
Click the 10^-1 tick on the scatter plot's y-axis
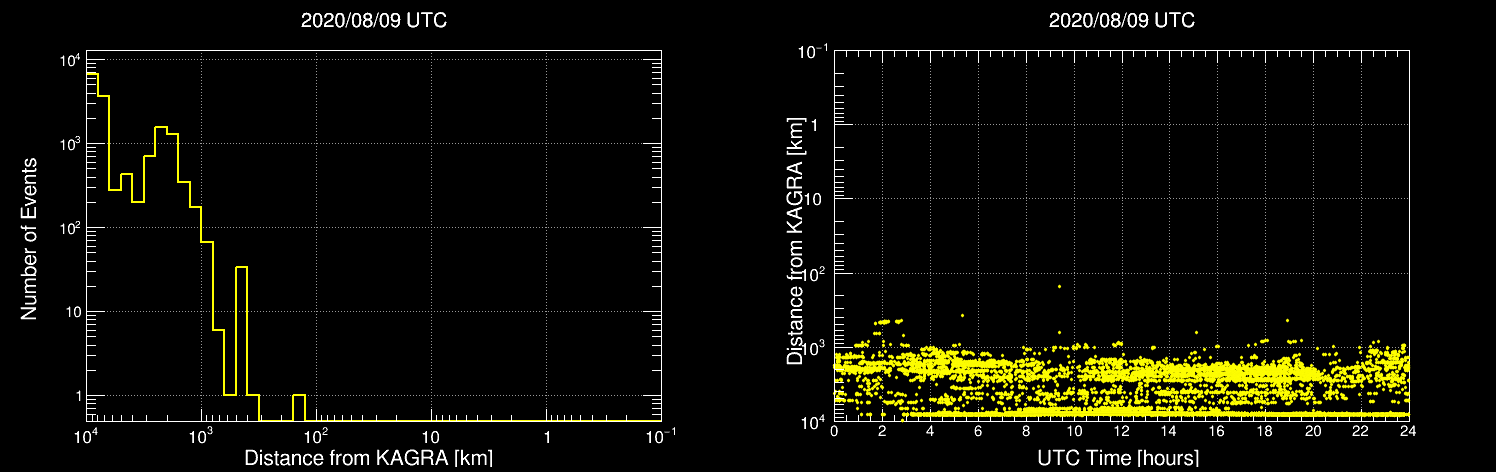click(x=812, y=50)
